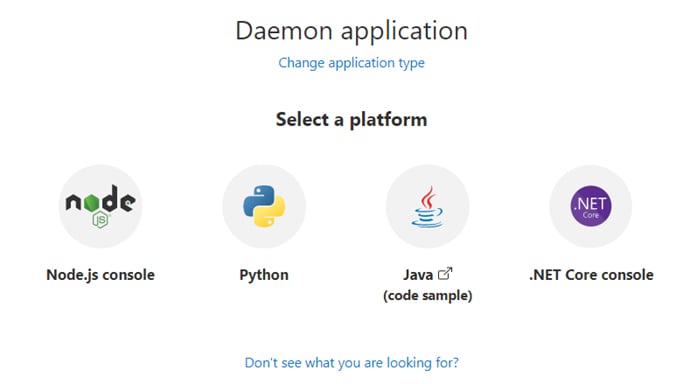
Task: Click the Change application type link
Action: point(351,63)
